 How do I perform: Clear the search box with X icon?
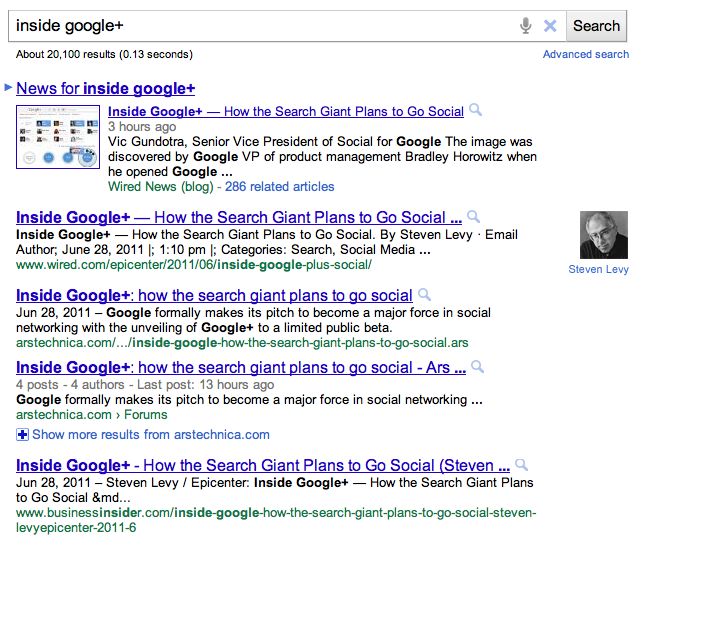coord(550,26)
